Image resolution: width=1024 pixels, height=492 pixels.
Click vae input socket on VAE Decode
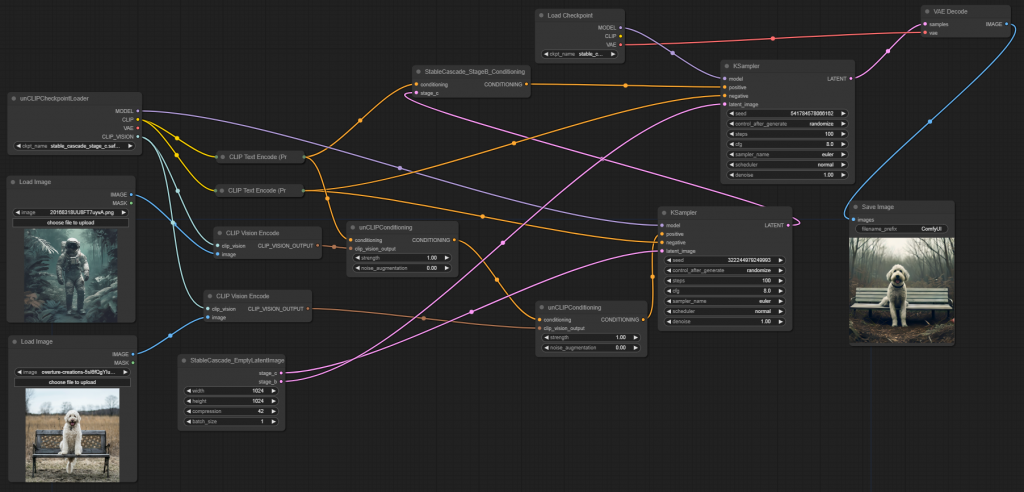click(925, 33)
